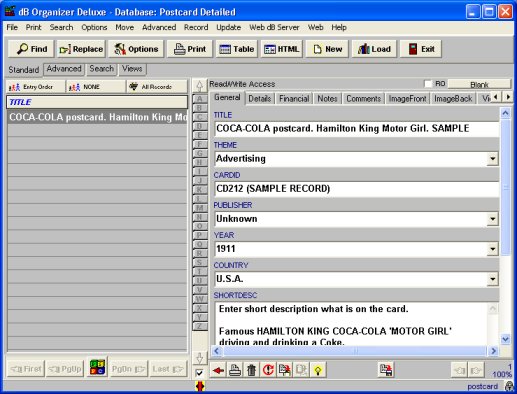Click the print record icon in bottom toolbar
This screenshot has width=517, height=394.
click(235, 370)
